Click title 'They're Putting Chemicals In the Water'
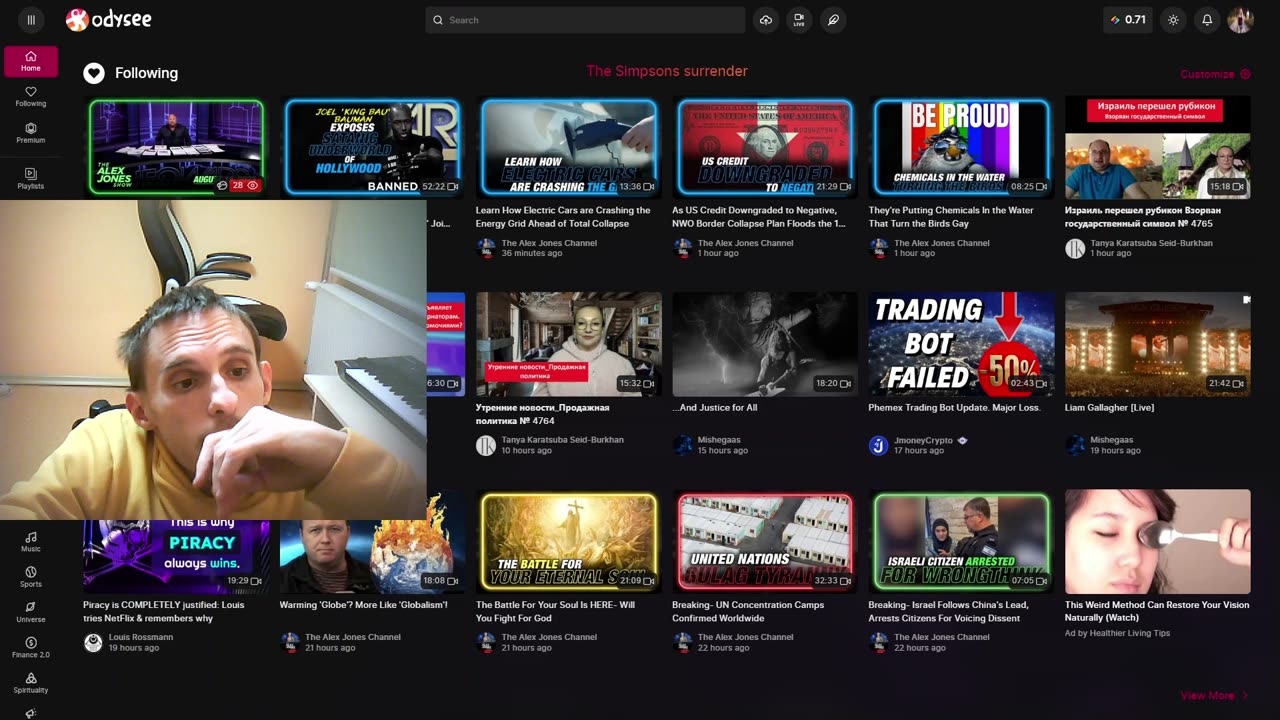 tap(951, 217)
